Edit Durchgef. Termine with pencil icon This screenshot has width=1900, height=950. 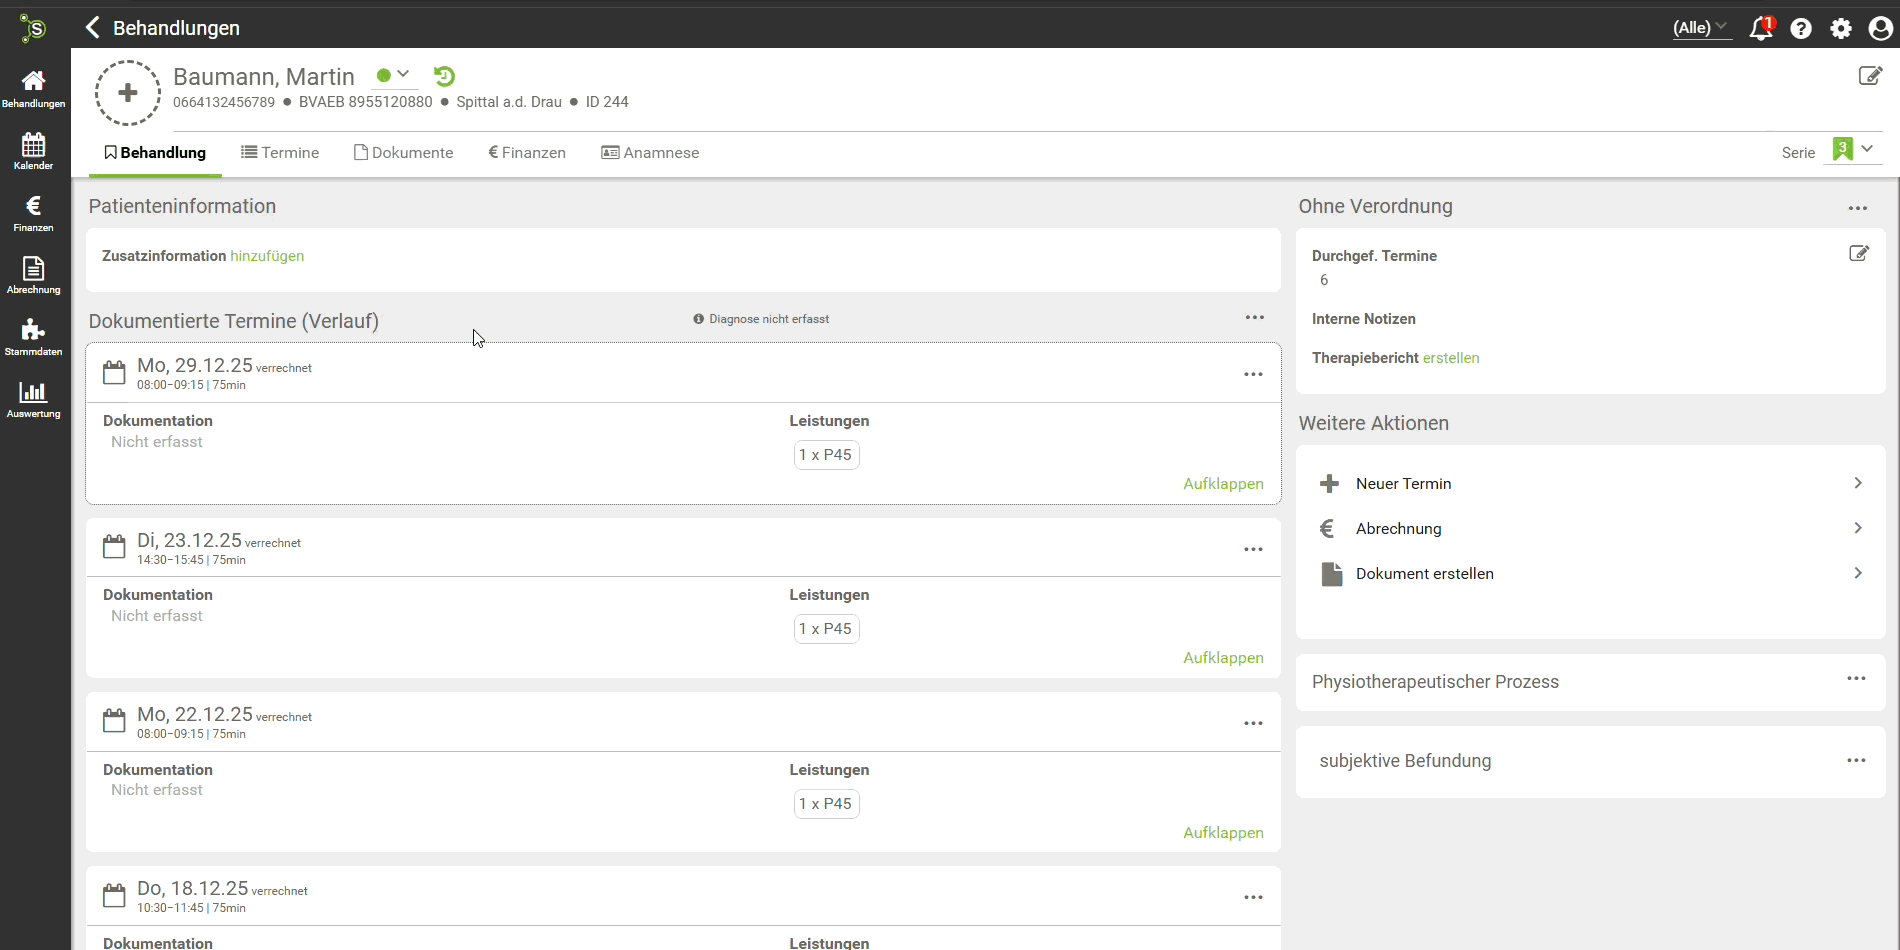[1858, 254]
